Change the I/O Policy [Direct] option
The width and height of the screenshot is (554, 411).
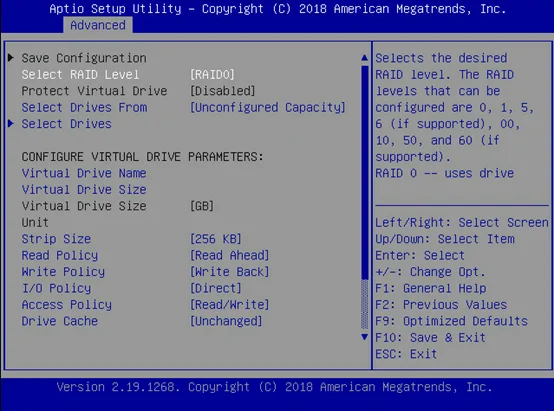point(216,288)
